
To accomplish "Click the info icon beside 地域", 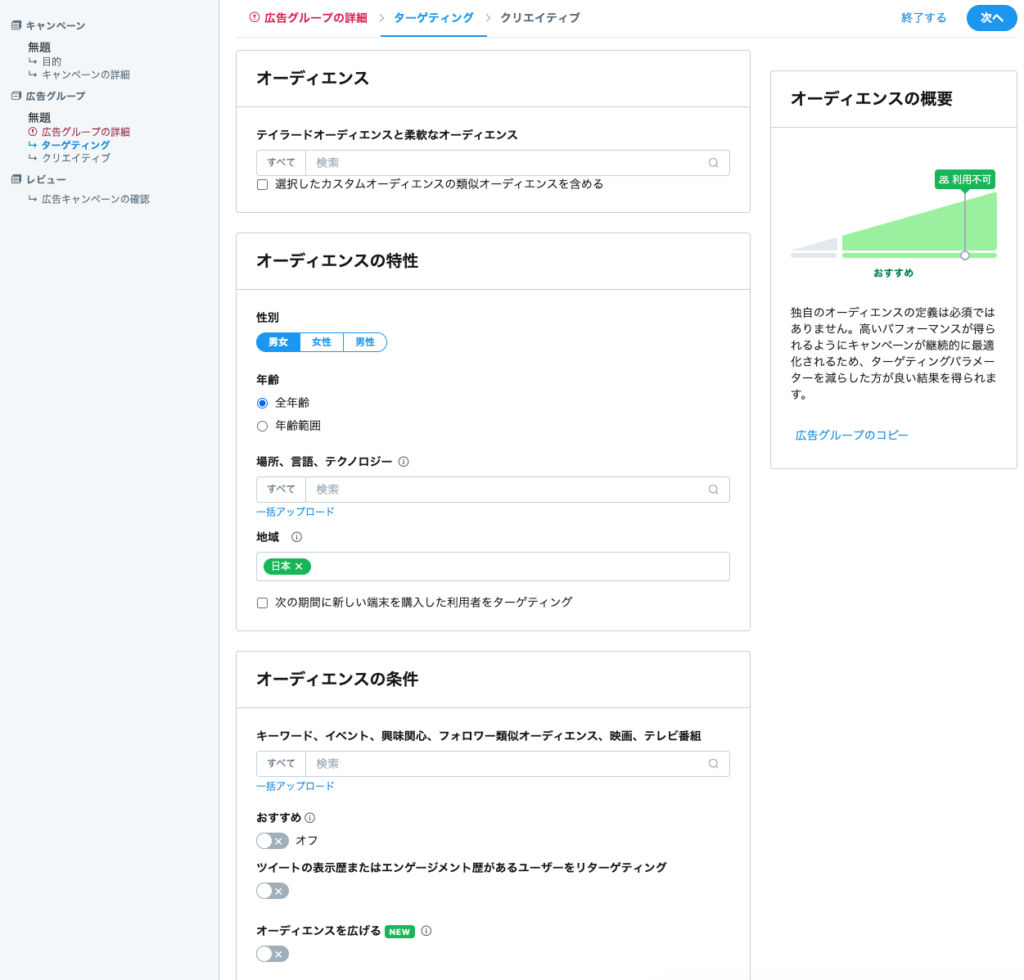I will (296, 537).
